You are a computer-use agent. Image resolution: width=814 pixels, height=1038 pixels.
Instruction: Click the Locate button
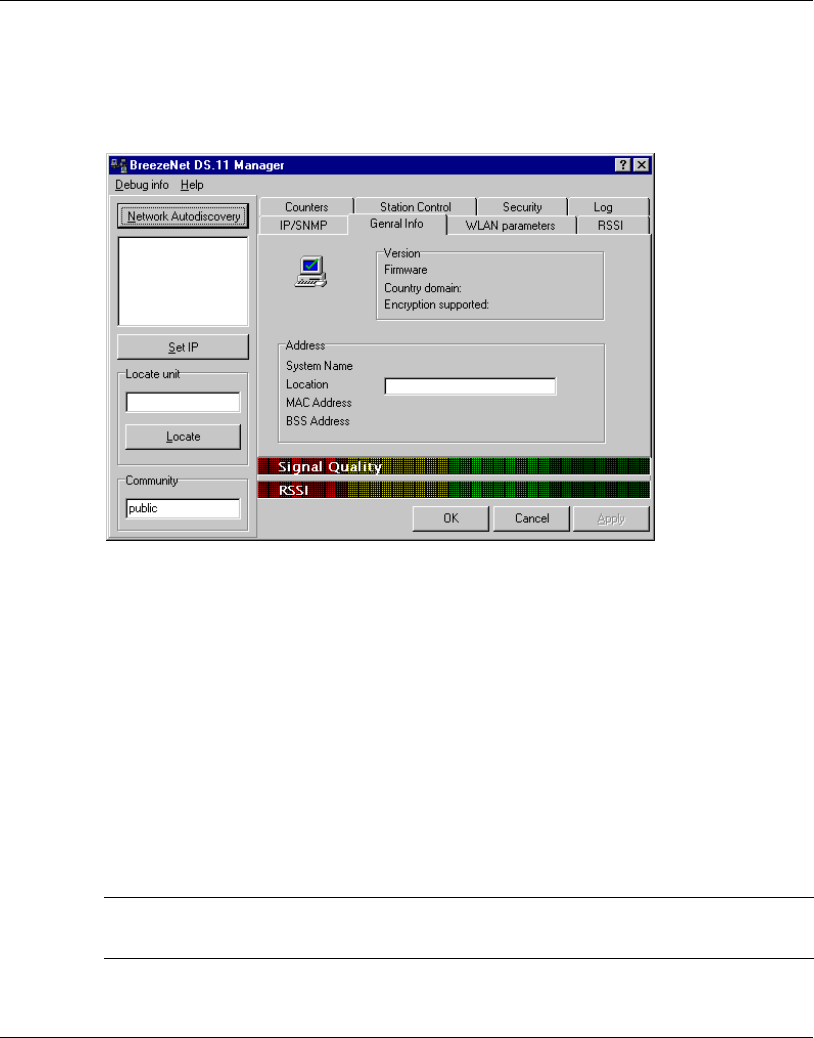coord(183,437)
